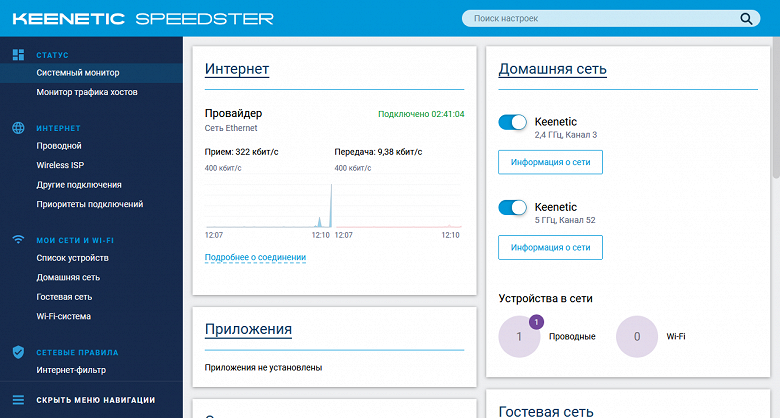Open the Приложения card heading link
This screenshot has width=780, height=418.
coord(248,329)
